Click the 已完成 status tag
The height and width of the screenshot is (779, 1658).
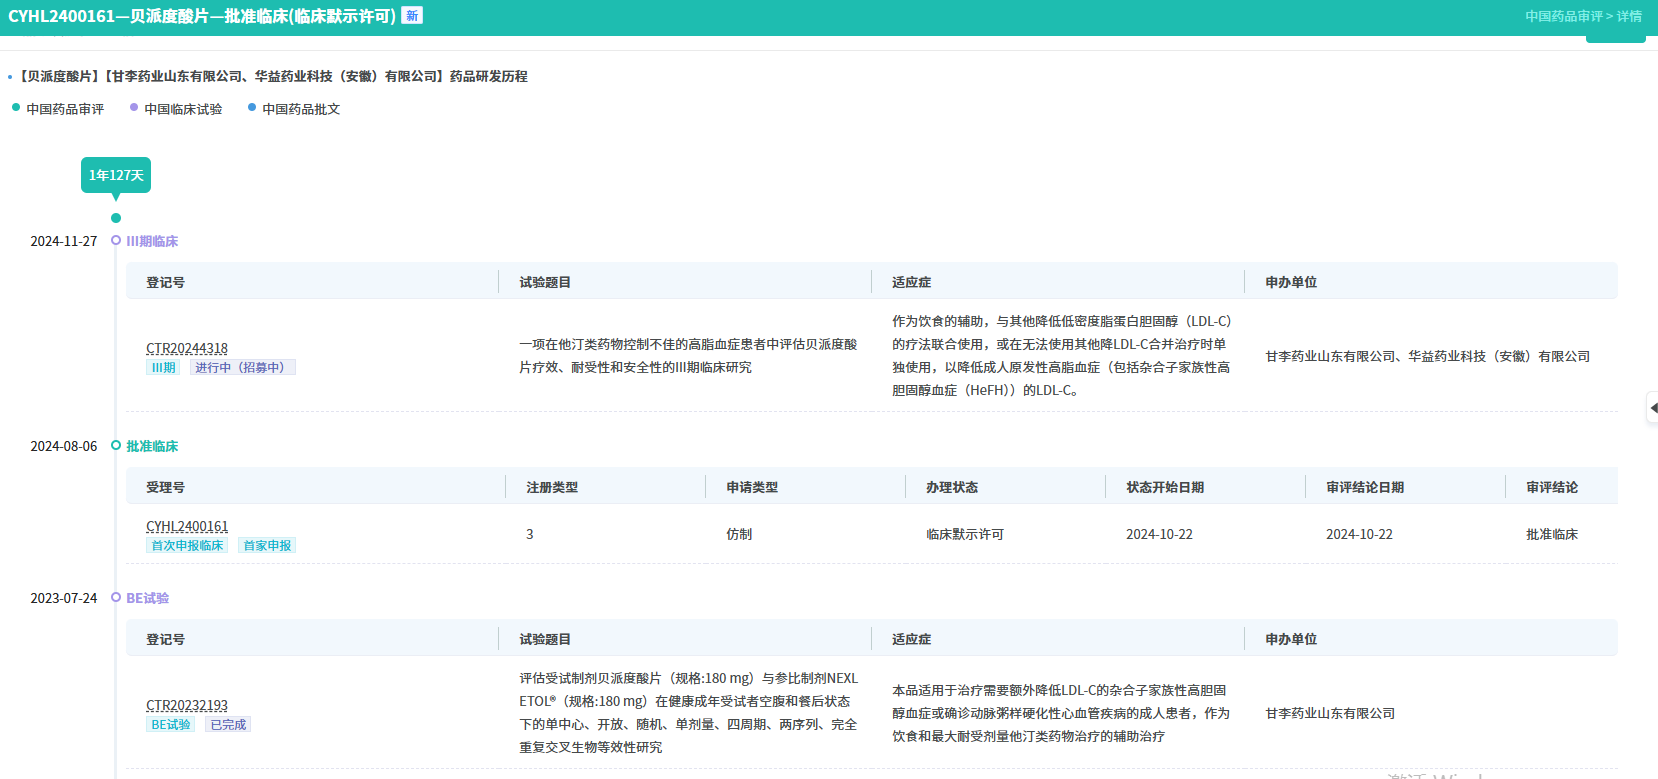[228, 725]
